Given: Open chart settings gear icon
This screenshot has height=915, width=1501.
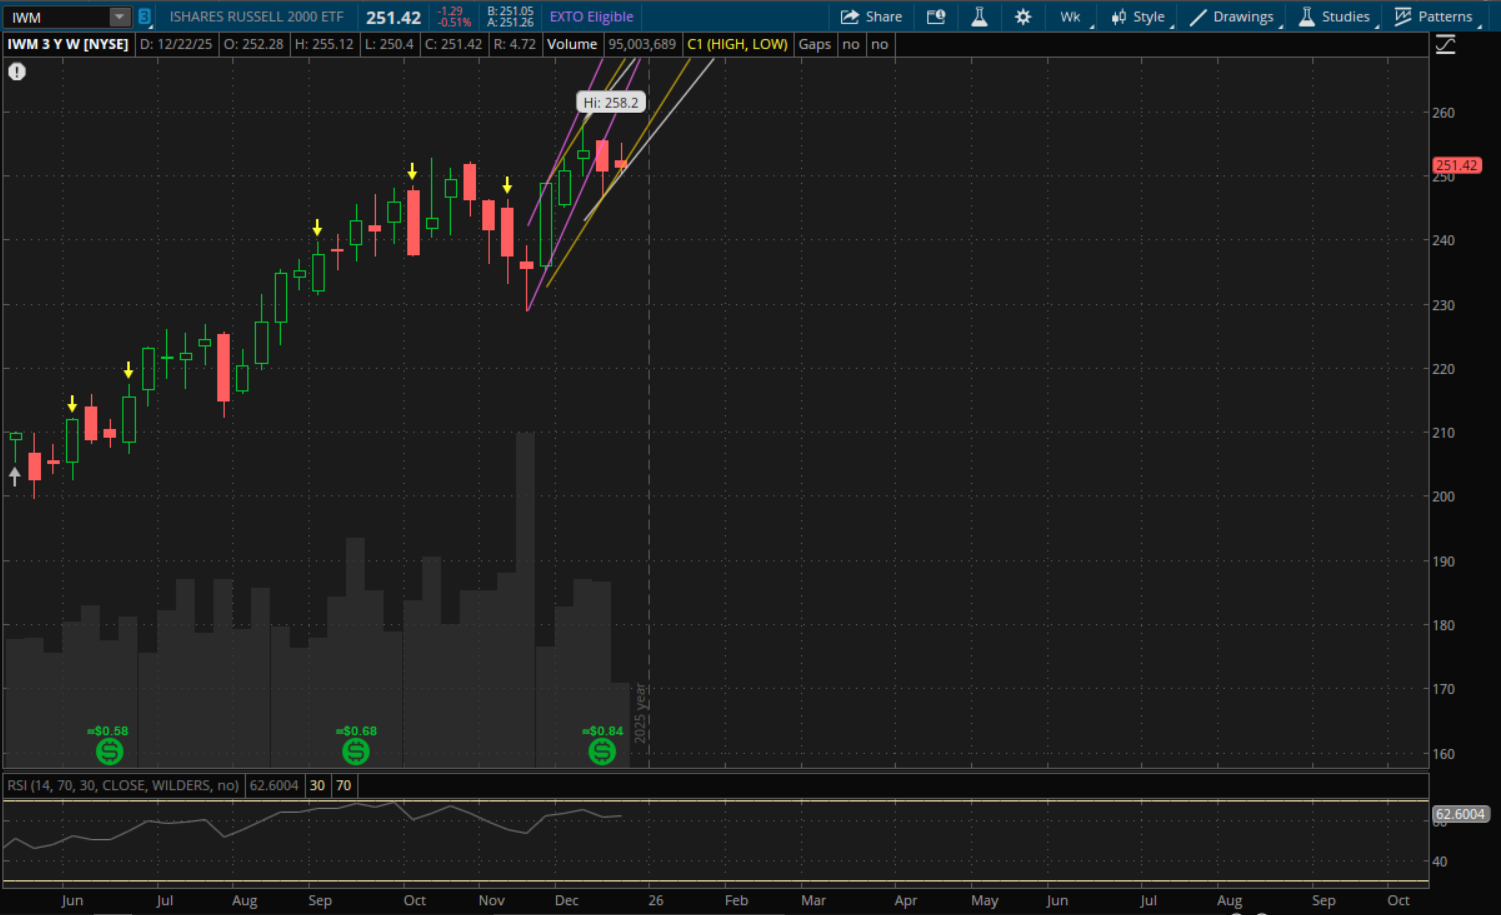Looking at the screenshot, I should click(1022, 17).
